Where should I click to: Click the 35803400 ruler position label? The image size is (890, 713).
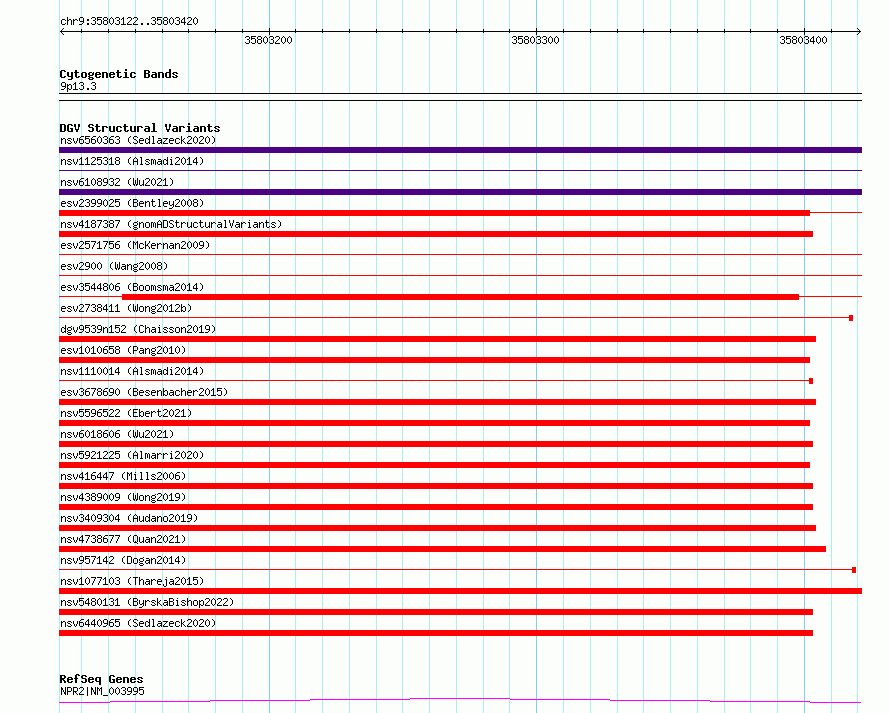(x=803, y=40)
